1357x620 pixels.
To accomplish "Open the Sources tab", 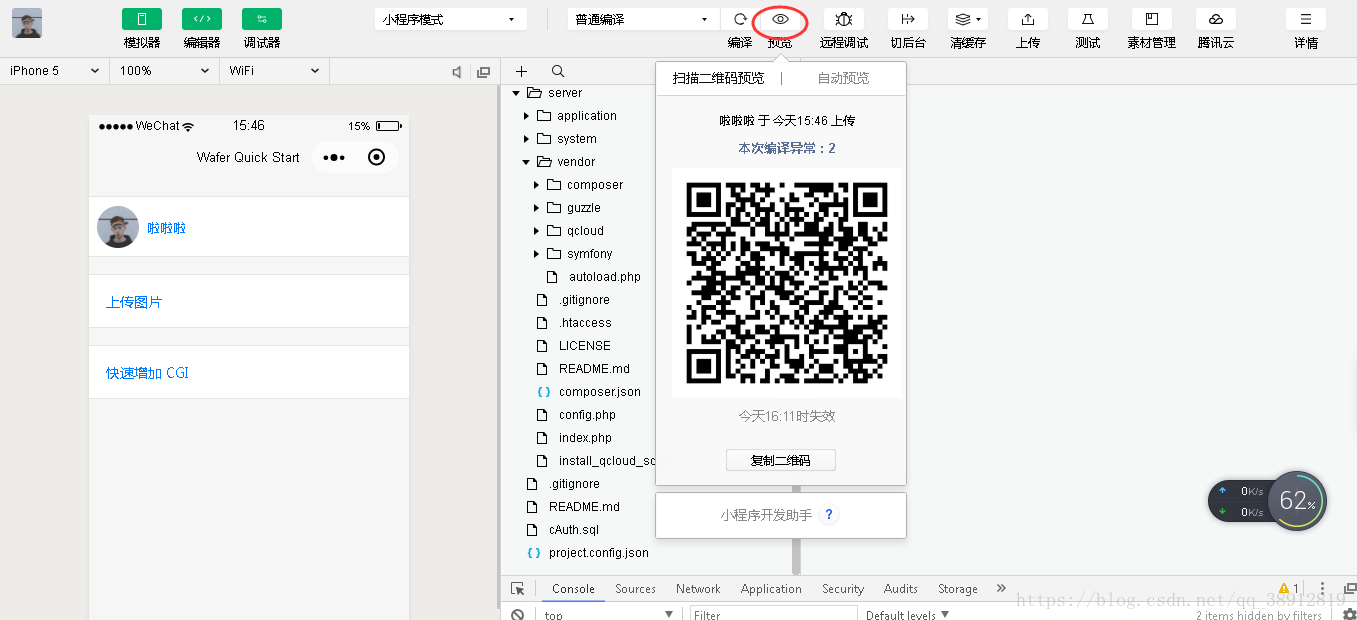I will 635,589.
